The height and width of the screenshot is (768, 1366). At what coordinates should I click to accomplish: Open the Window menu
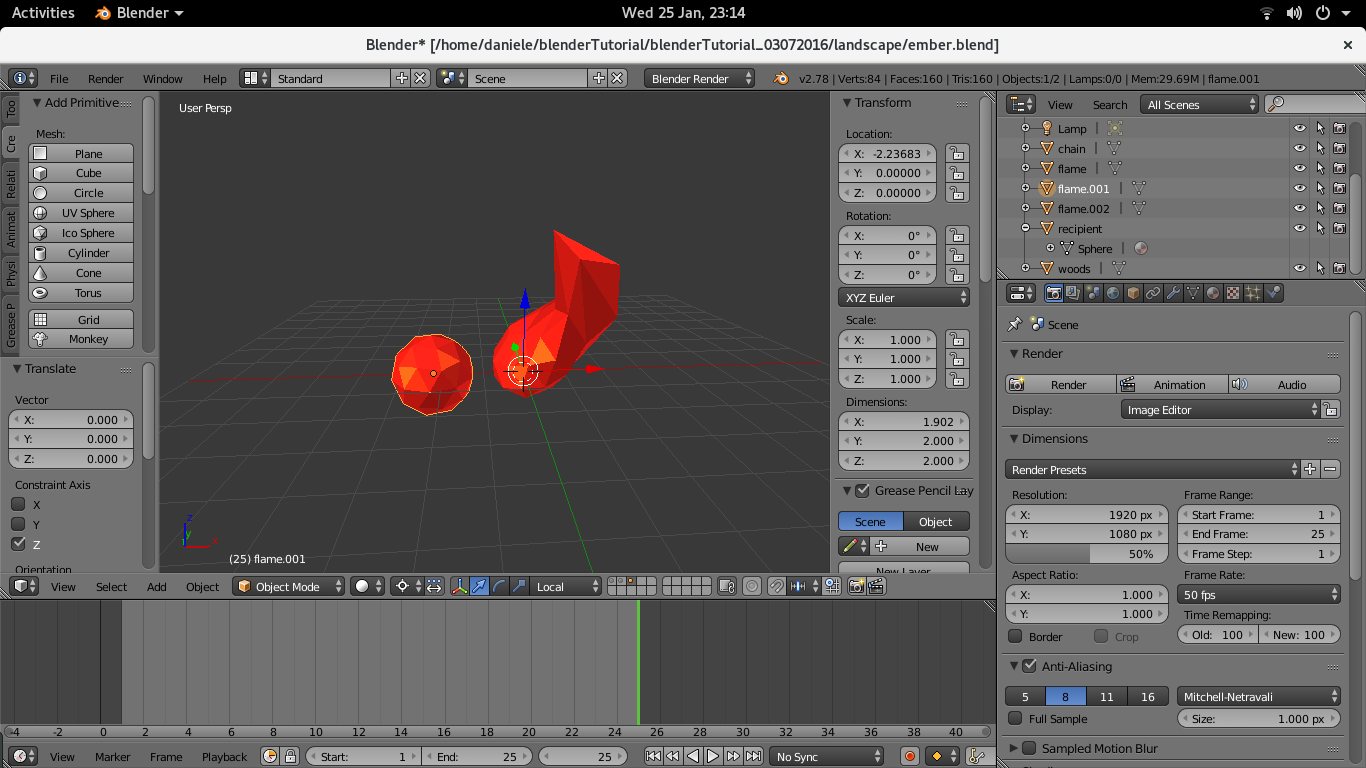(x=162, y=78)
